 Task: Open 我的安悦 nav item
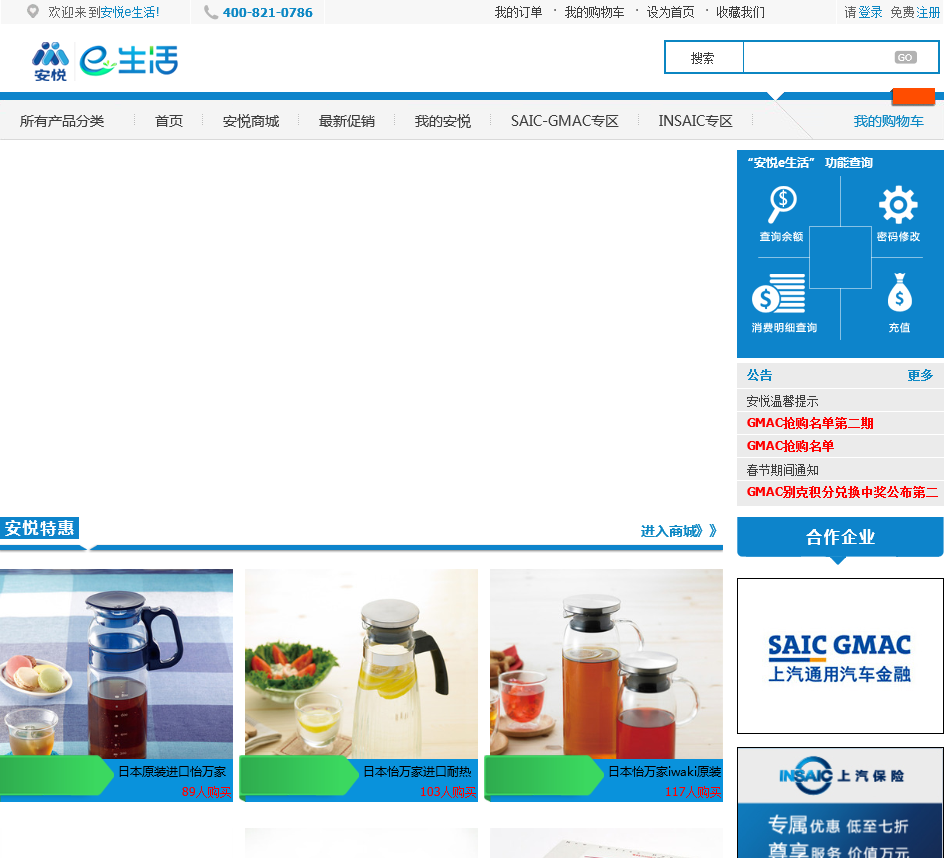point(442,121)
